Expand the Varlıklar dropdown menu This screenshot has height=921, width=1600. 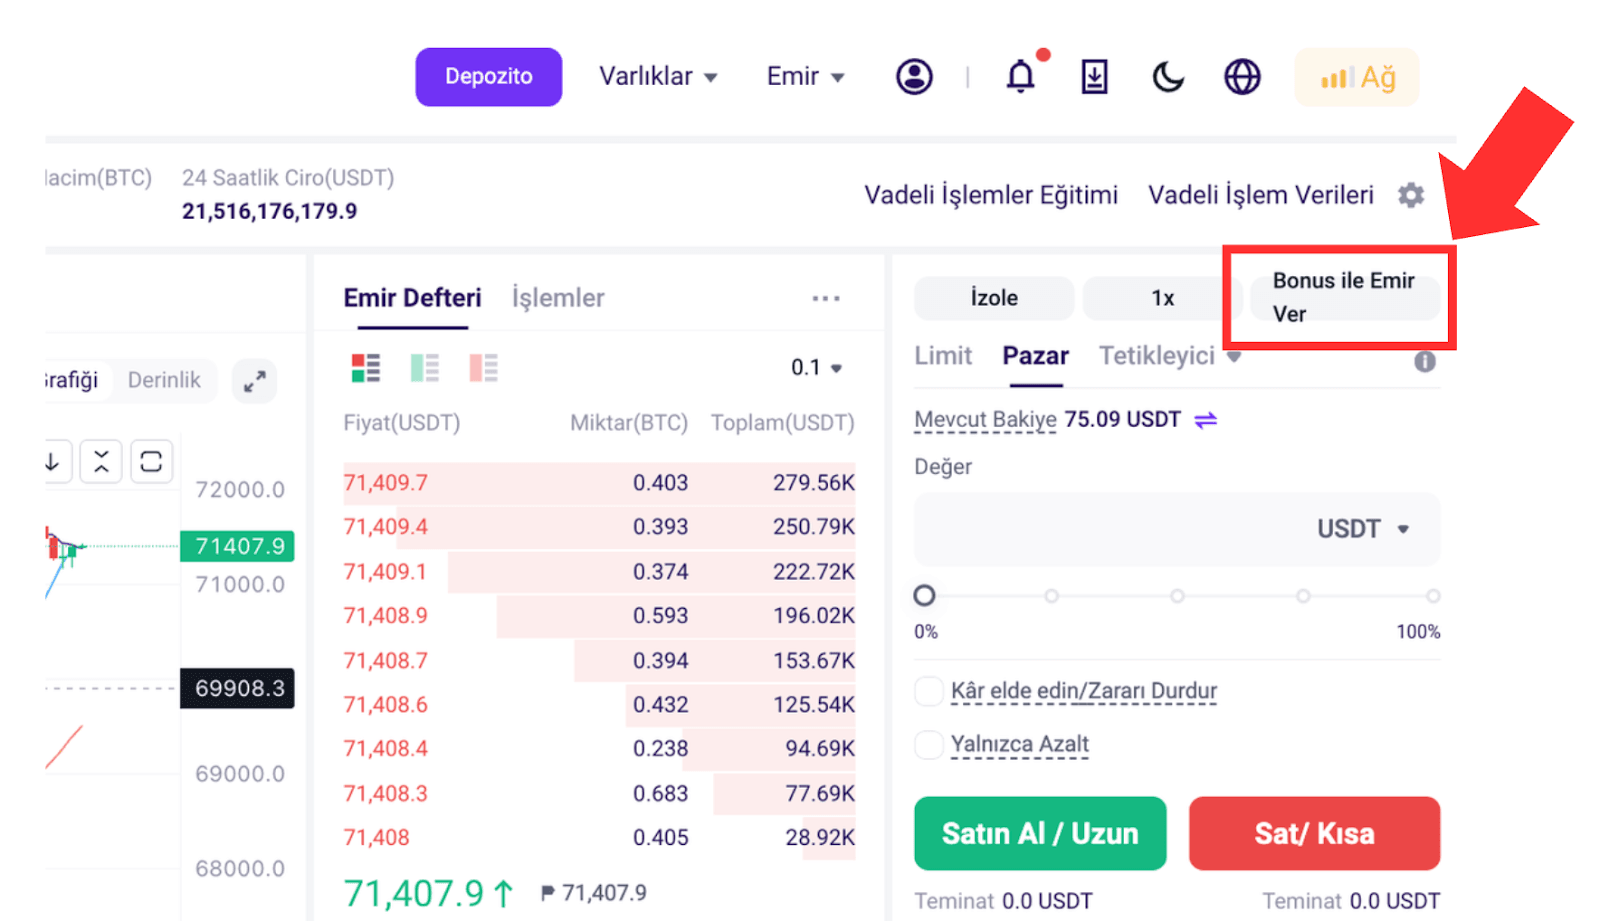658,76
